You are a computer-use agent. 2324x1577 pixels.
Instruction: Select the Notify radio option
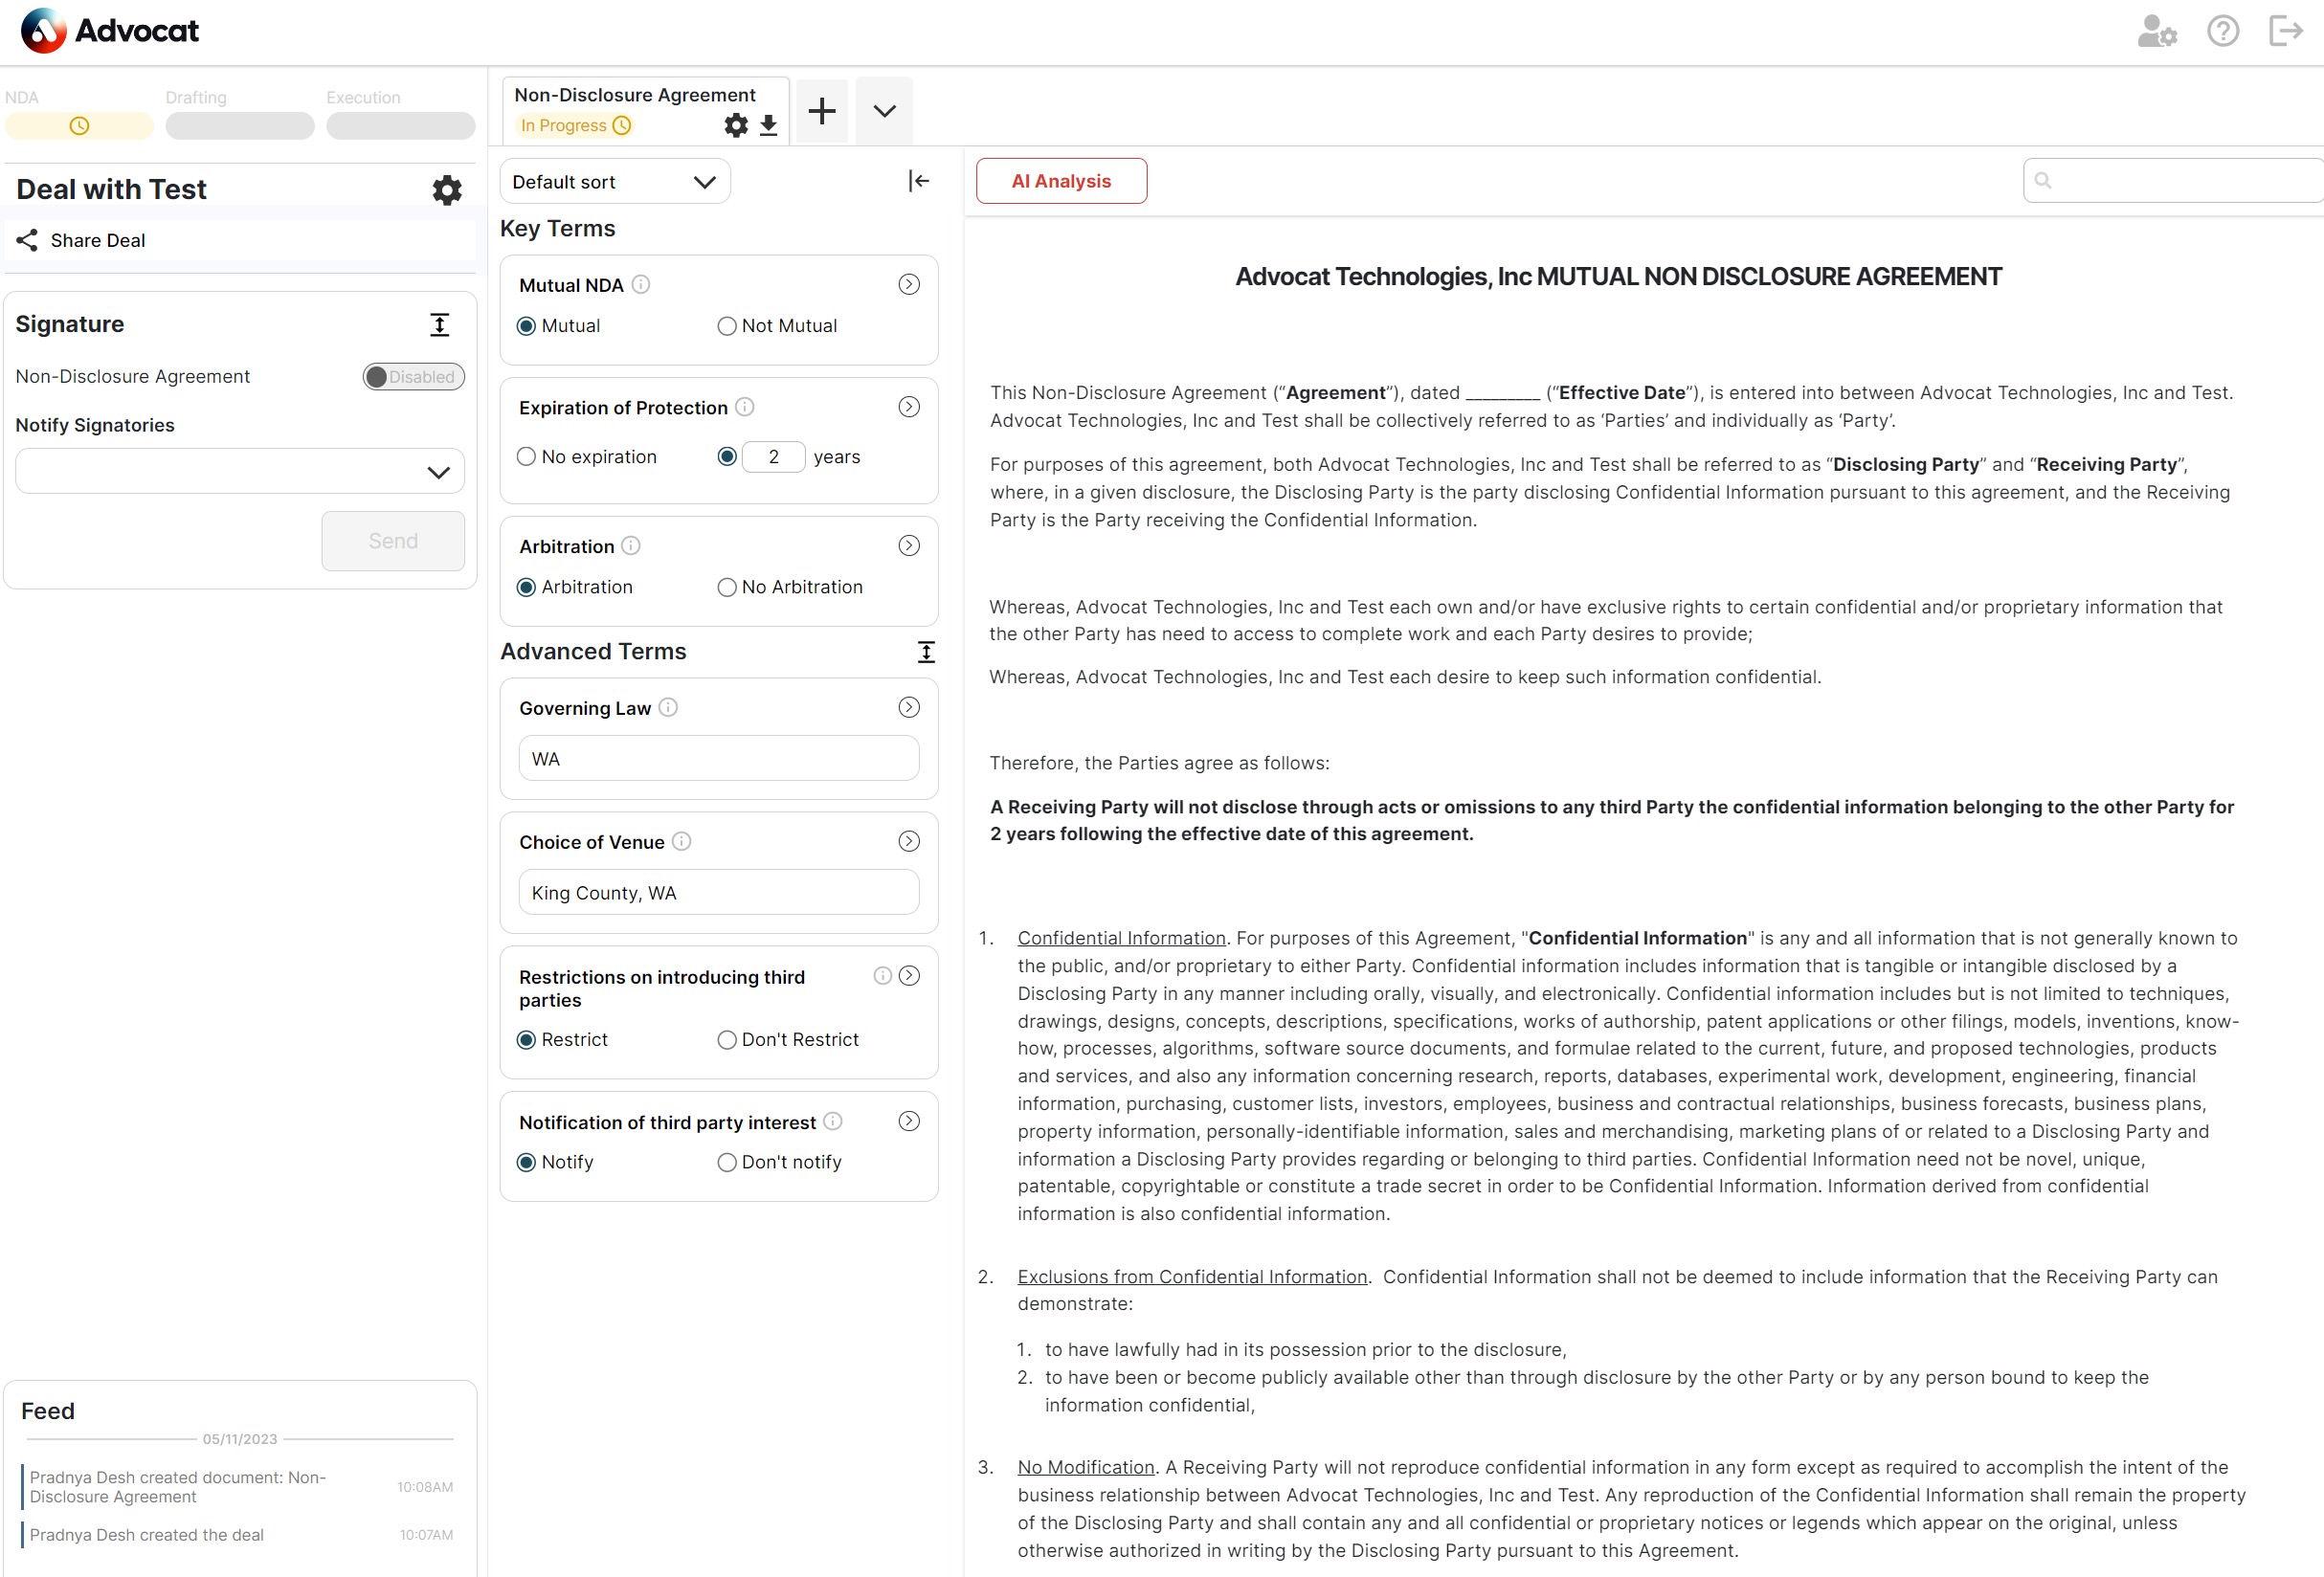(526, 1163)
